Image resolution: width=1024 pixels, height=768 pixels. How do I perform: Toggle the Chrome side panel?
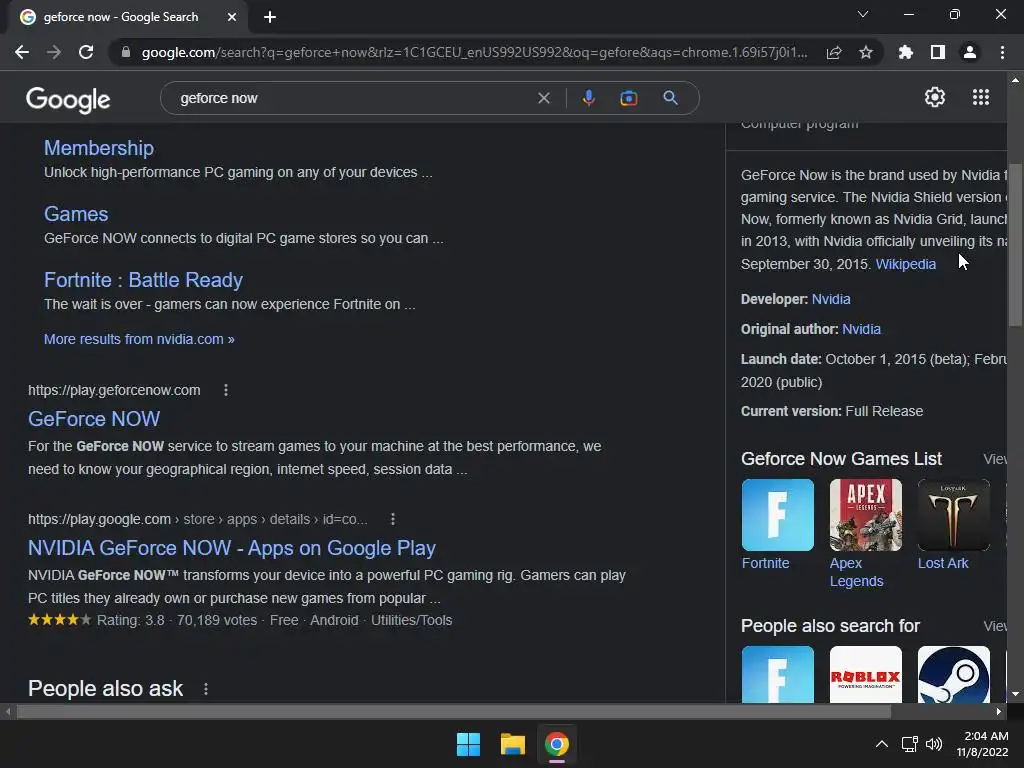[938, 52]
